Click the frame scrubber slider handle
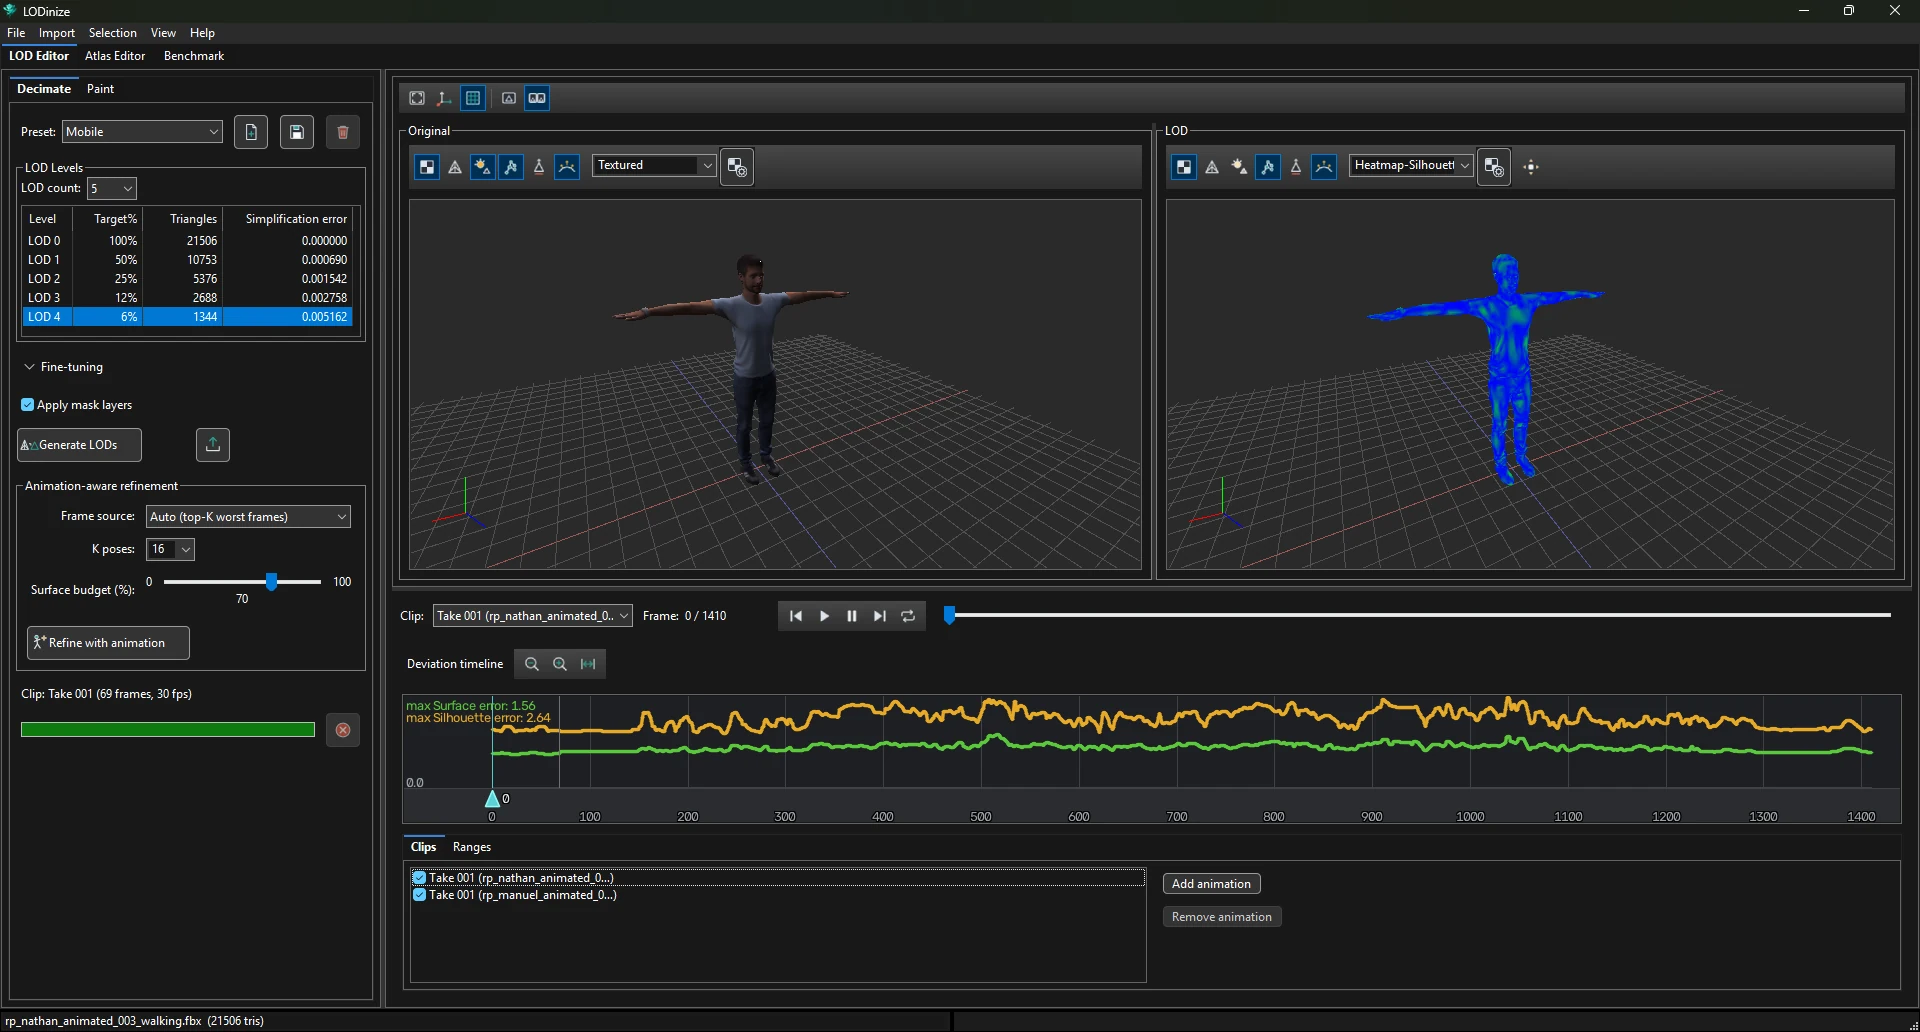 (950, 616)
